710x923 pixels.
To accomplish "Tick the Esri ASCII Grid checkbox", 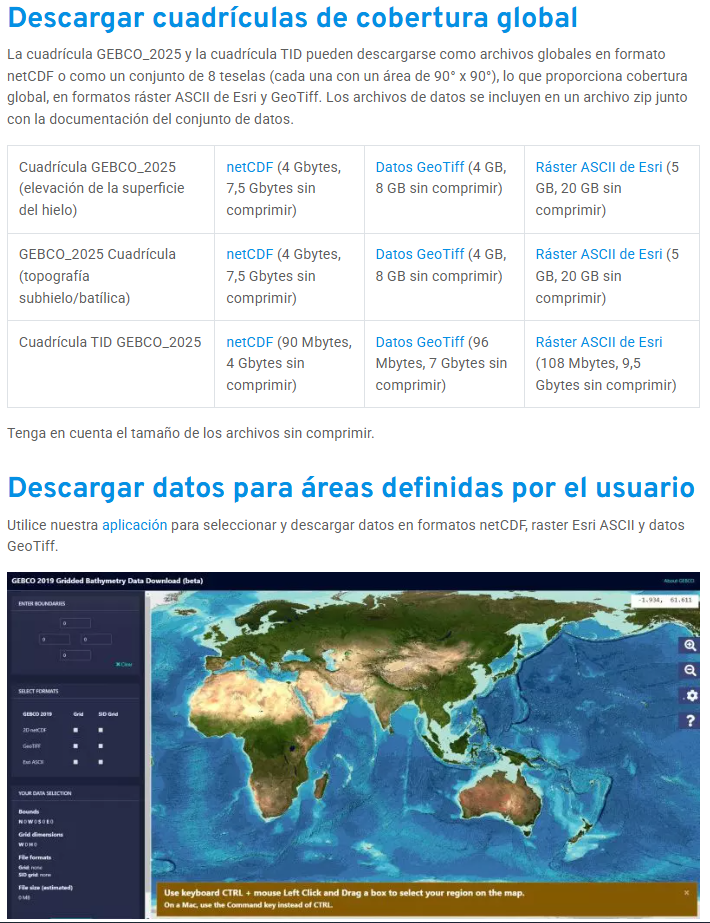I will coord(76,762).
